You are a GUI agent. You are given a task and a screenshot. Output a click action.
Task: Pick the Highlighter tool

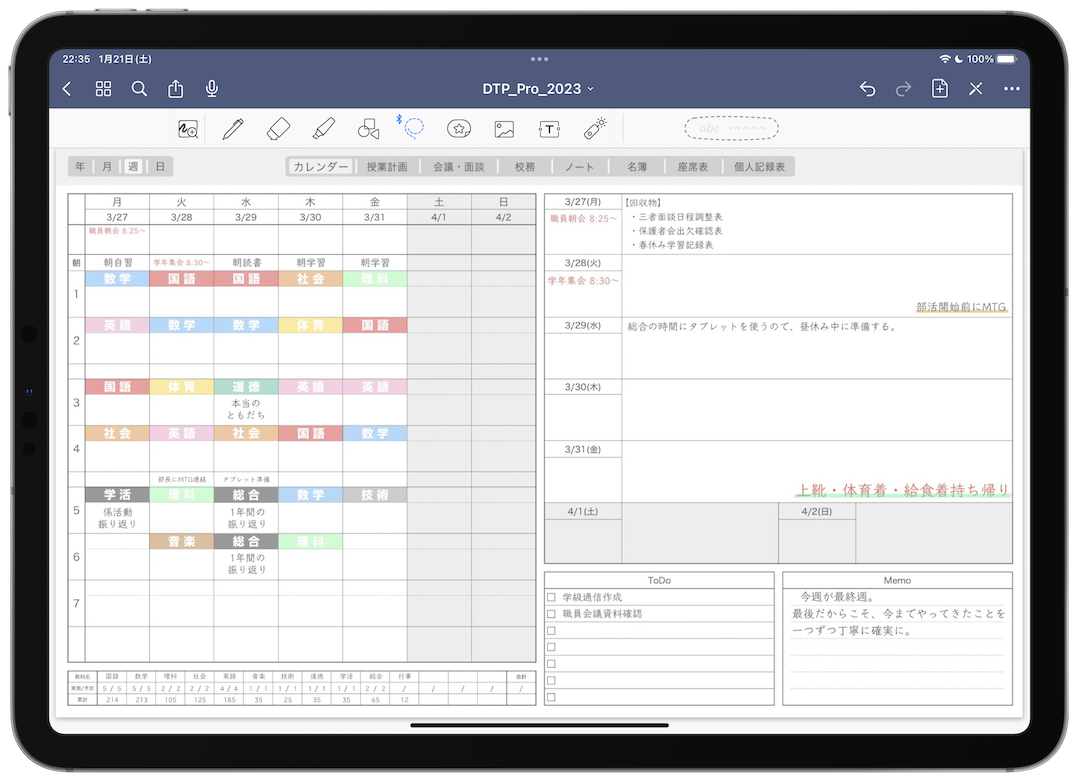coord(322,128)
